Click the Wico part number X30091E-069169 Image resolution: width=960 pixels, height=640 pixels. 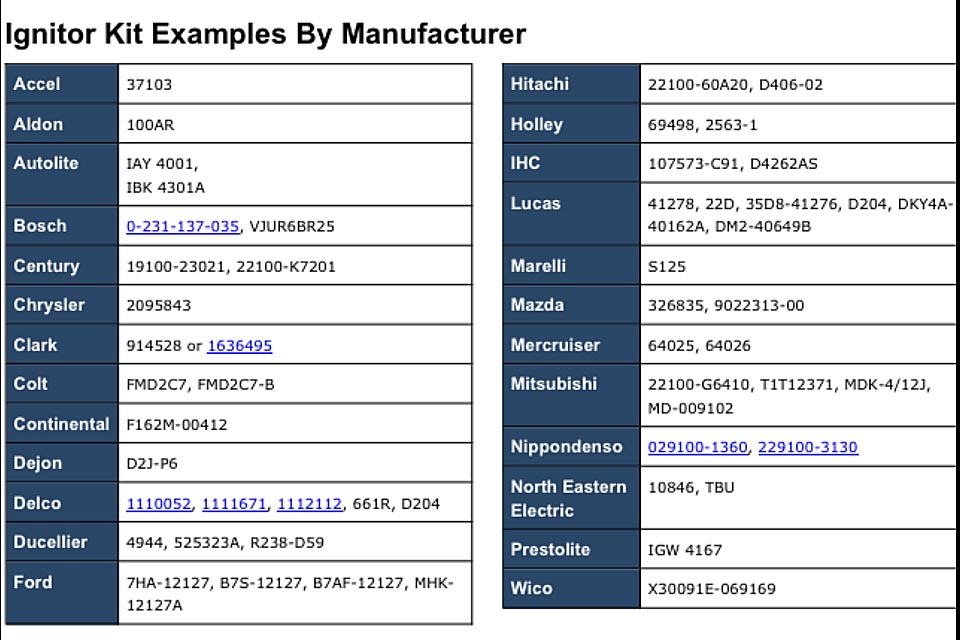point(711,589)
